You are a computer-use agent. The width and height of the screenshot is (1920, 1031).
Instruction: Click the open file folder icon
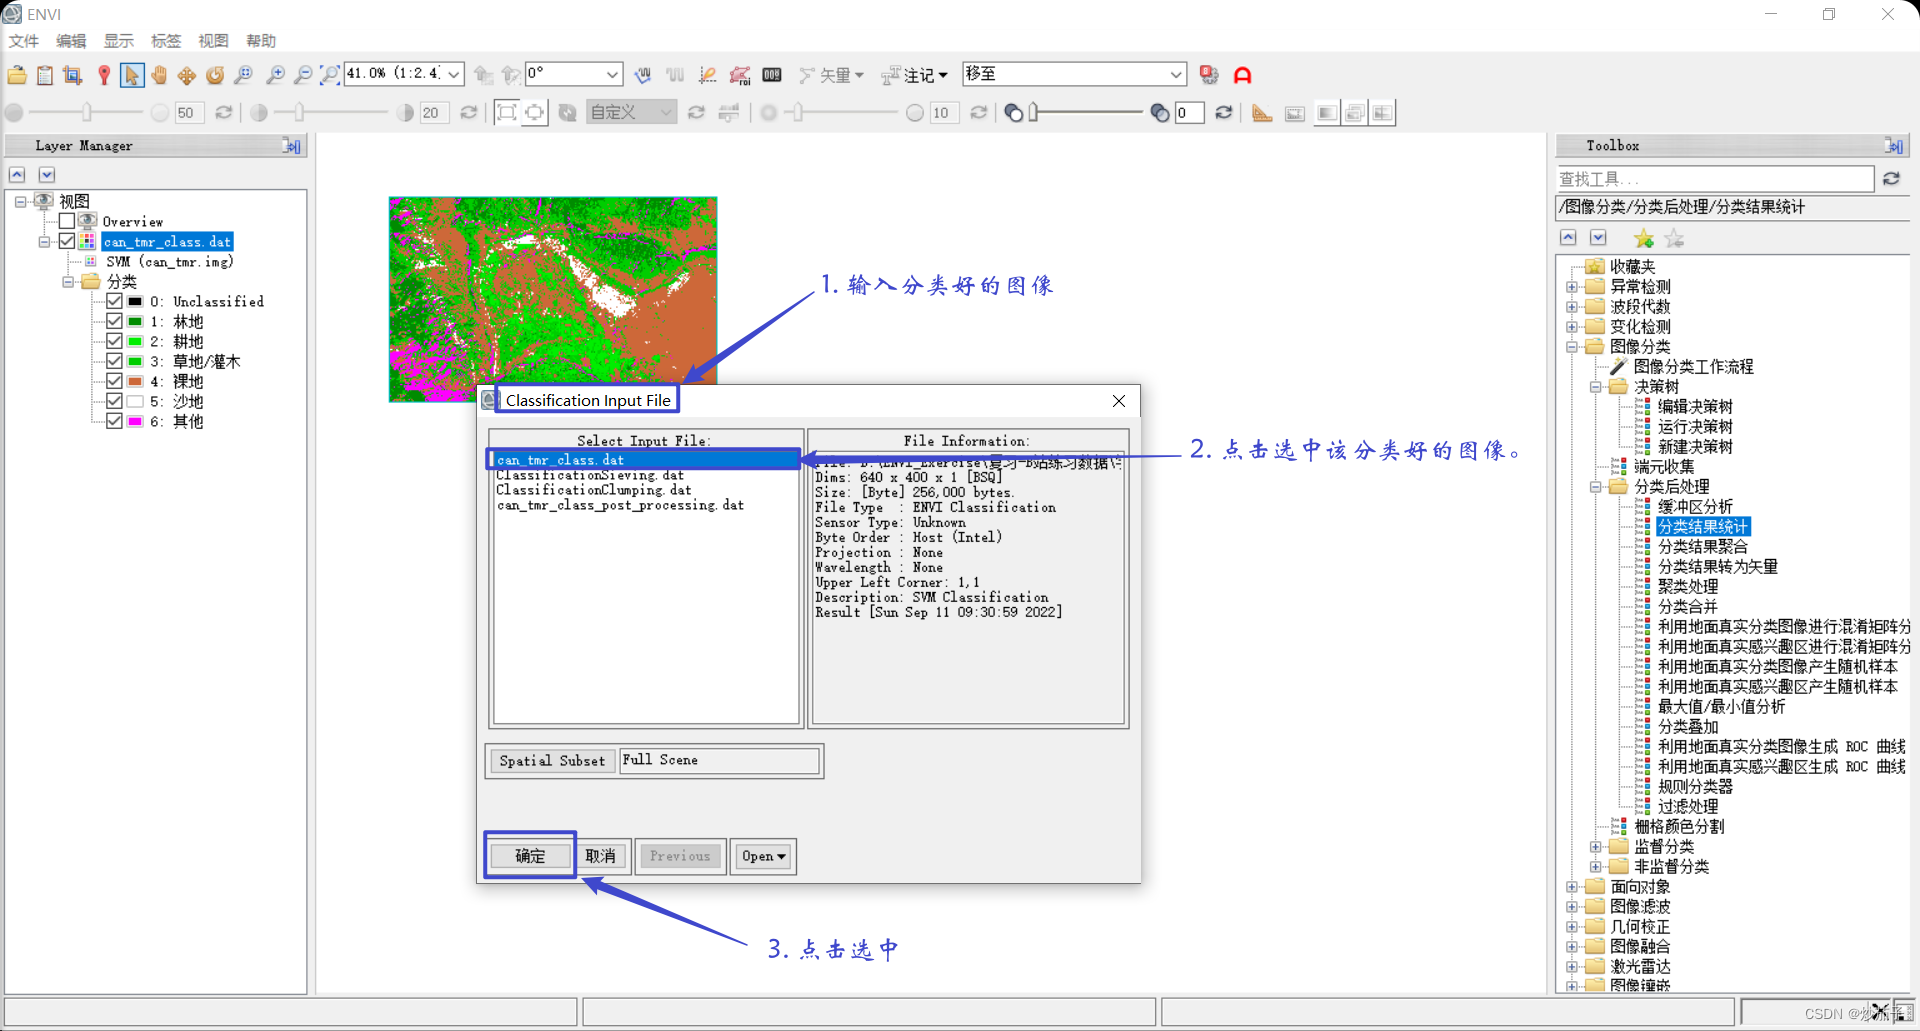(17, 75)
